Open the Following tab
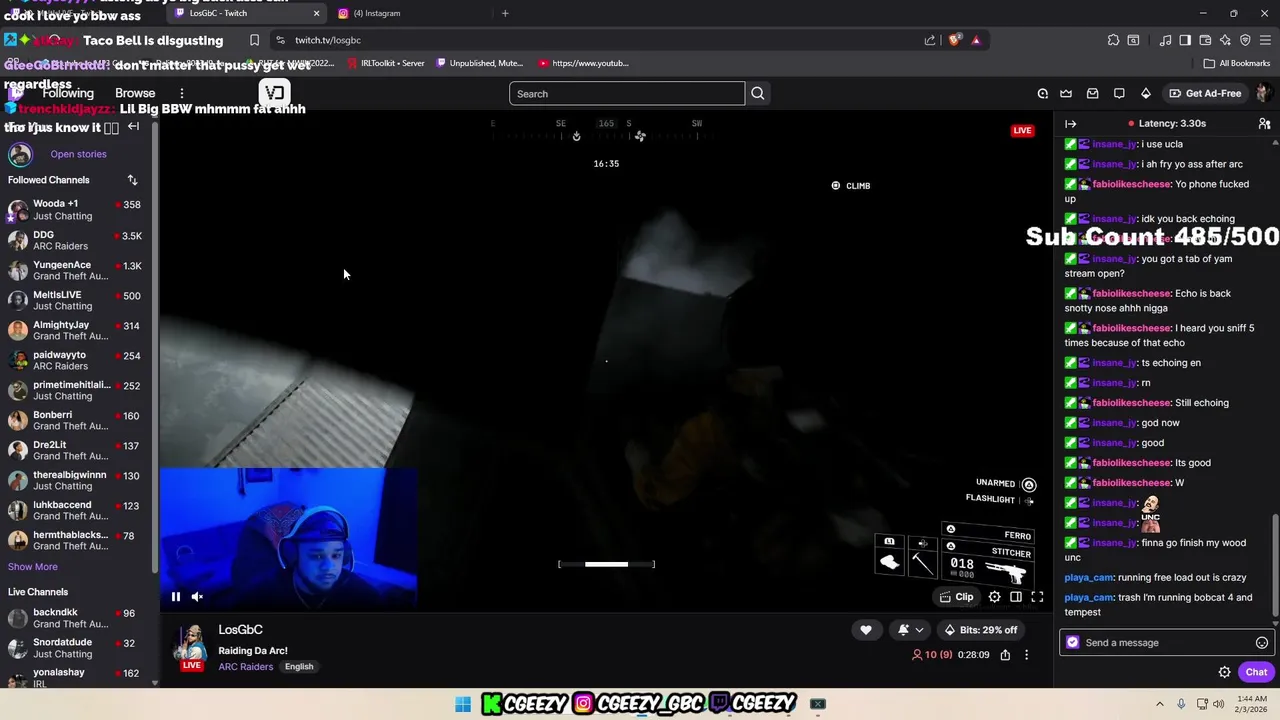 [x=68, y=93]
